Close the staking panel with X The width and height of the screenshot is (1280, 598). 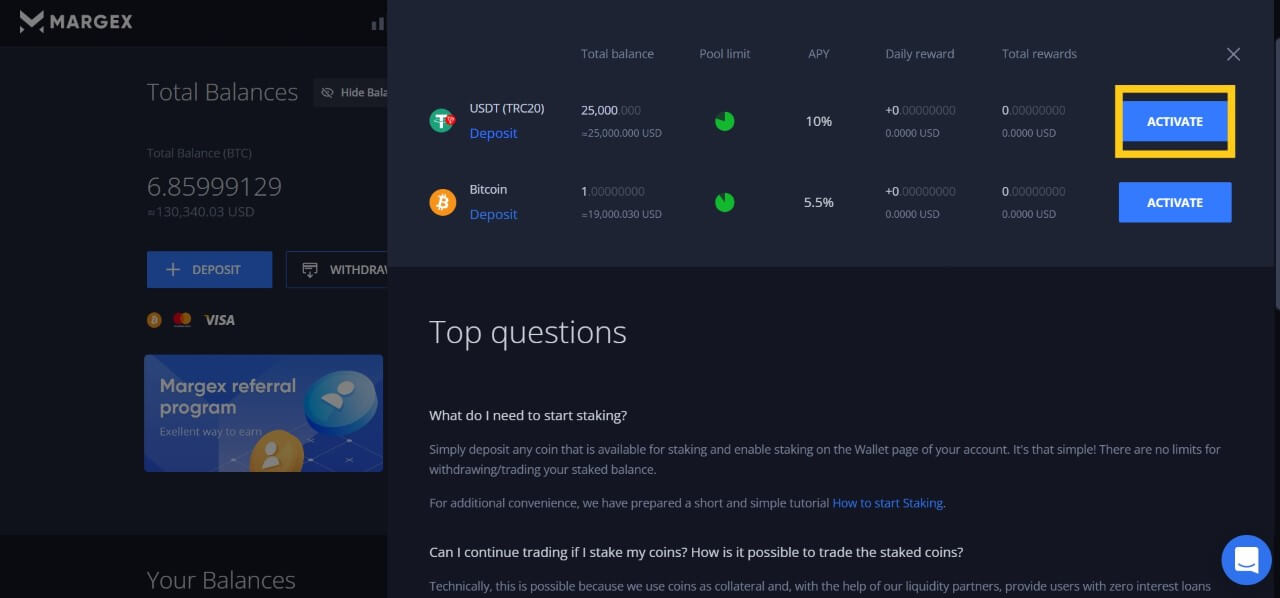pos(1233,54)
